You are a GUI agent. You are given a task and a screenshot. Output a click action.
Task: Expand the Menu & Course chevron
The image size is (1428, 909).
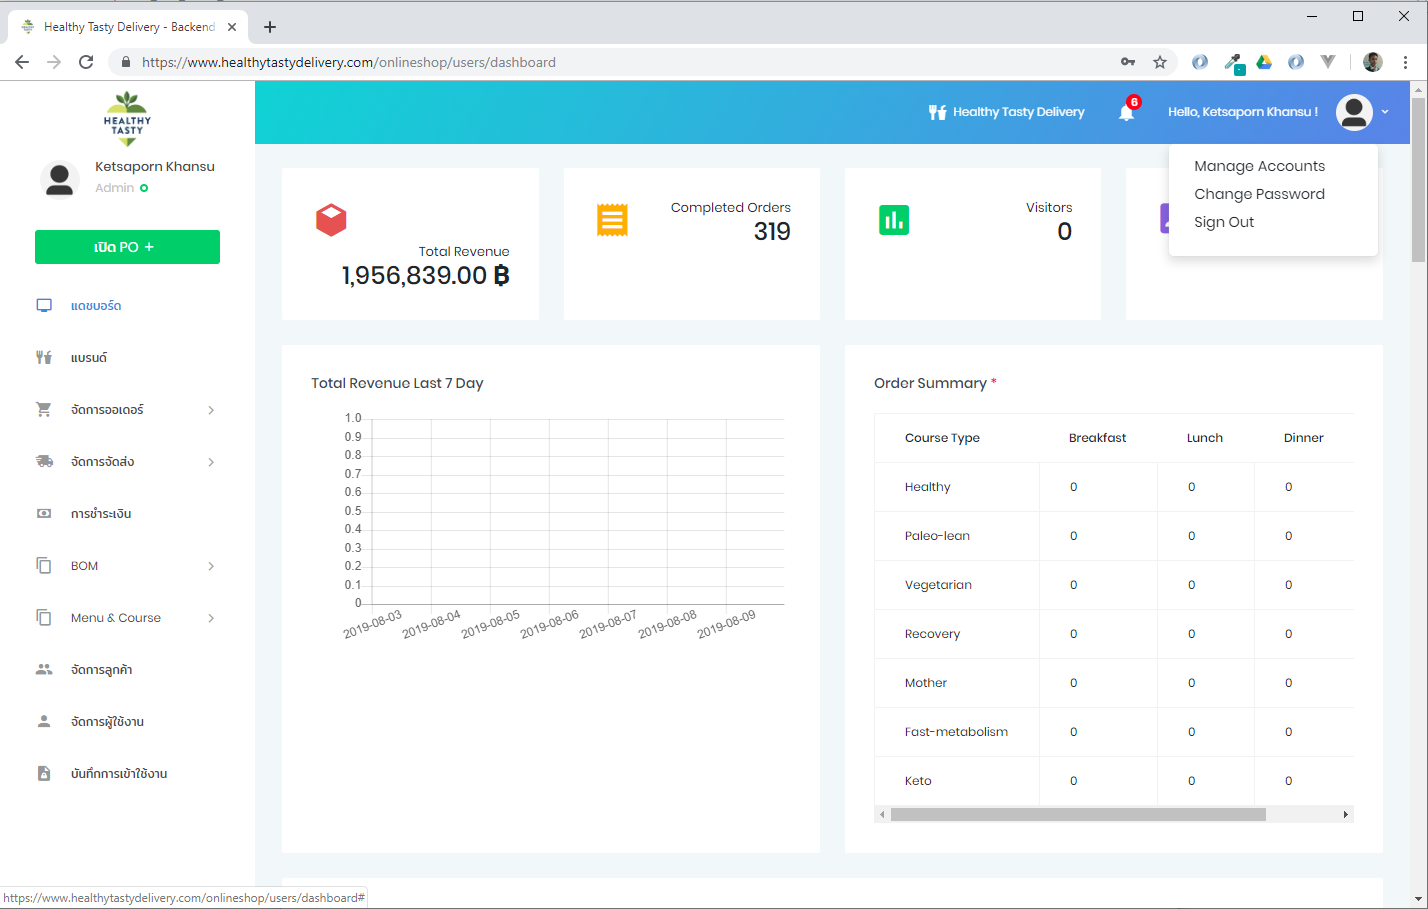pos(211,618)
